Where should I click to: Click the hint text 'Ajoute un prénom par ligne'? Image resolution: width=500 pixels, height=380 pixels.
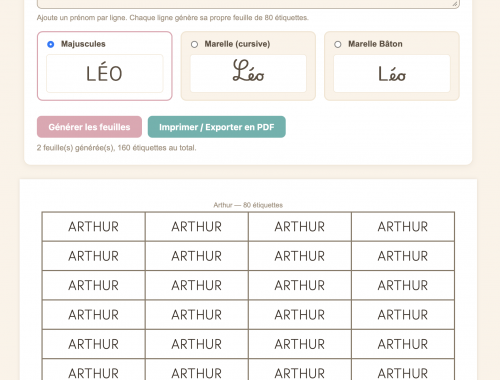tap(81, 18)
